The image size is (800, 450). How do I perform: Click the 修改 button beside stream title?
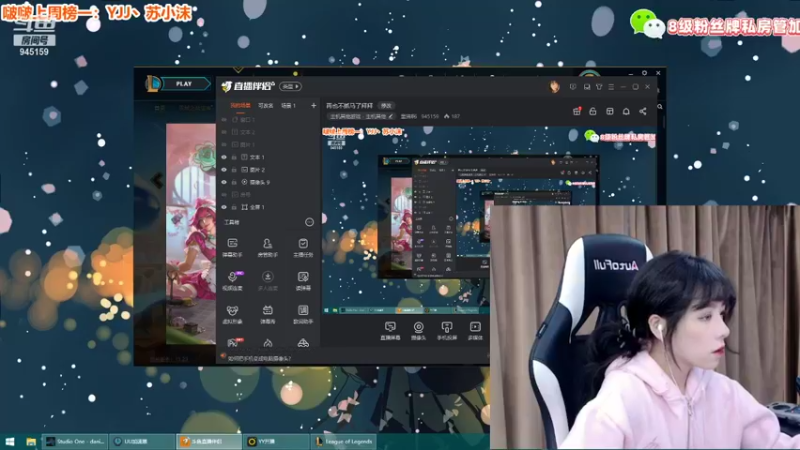386,106
